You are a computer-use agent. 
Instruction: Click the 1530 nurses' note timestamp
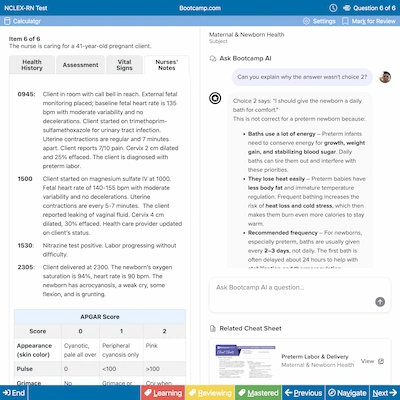(26, 246)
